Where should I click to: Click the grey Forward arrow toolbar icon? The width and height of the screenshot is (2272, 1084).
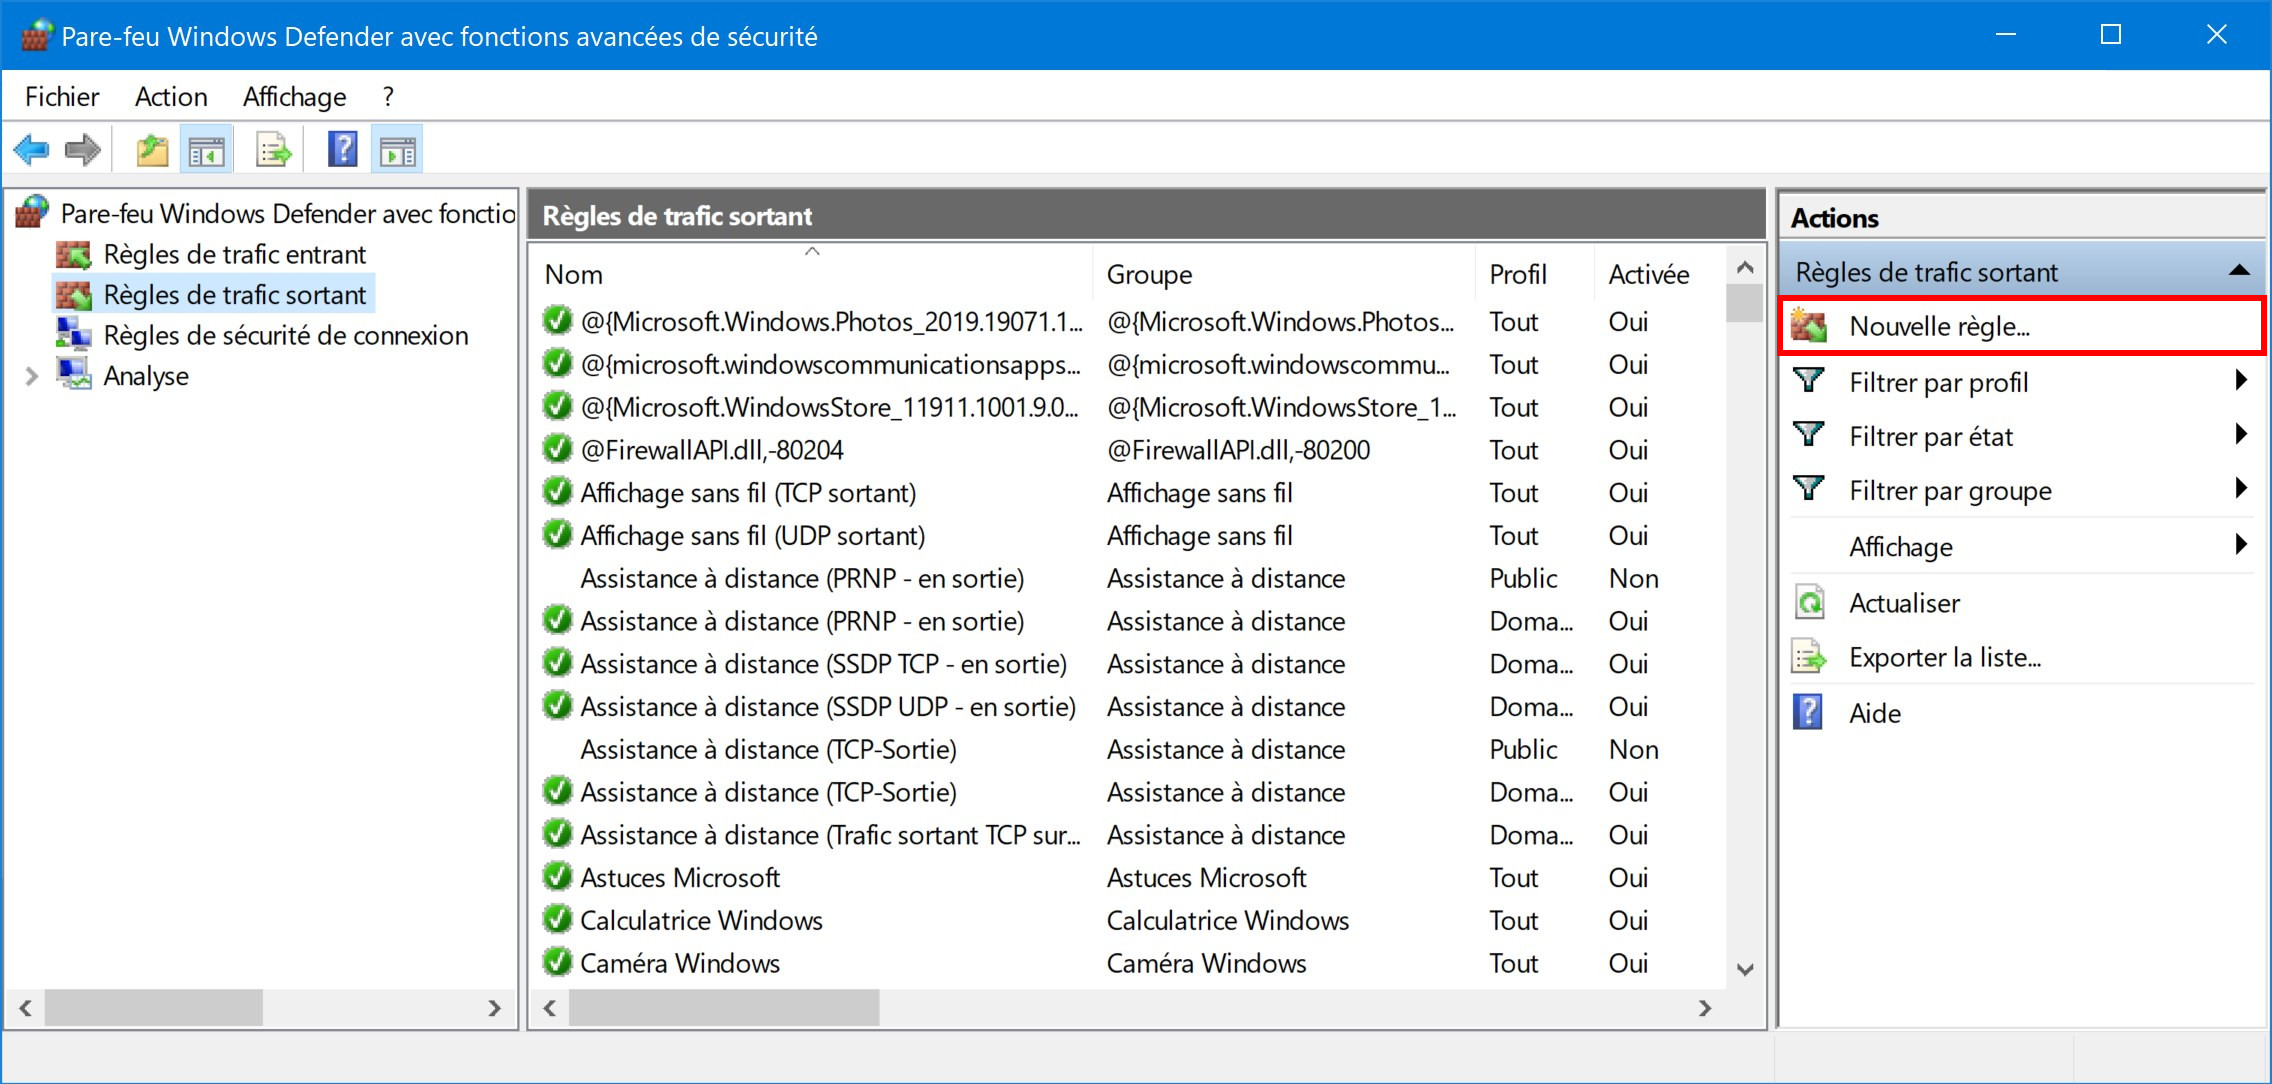83,151
